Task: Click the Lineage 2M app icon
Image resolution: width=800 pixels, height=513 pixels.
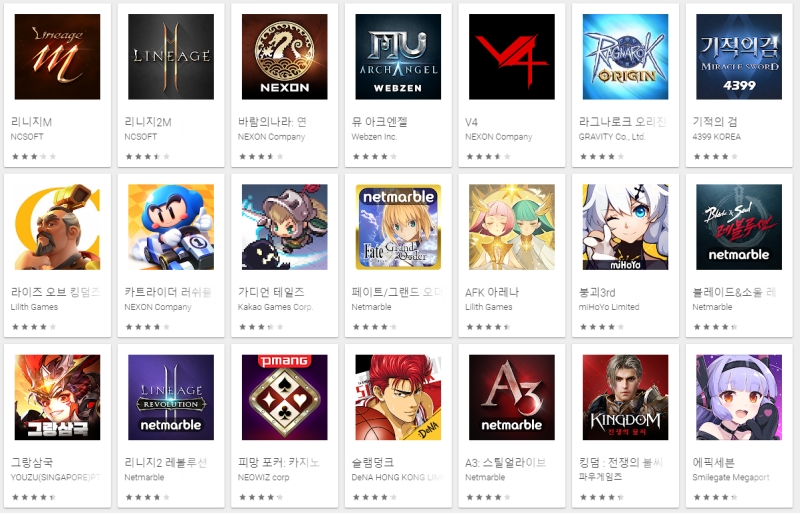Action: (x=171, y=57)
